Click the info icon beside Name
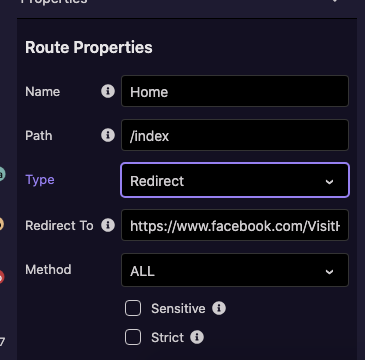Image resolution: width=365 pixels, height=360 pixels. (x=108, y=91)
